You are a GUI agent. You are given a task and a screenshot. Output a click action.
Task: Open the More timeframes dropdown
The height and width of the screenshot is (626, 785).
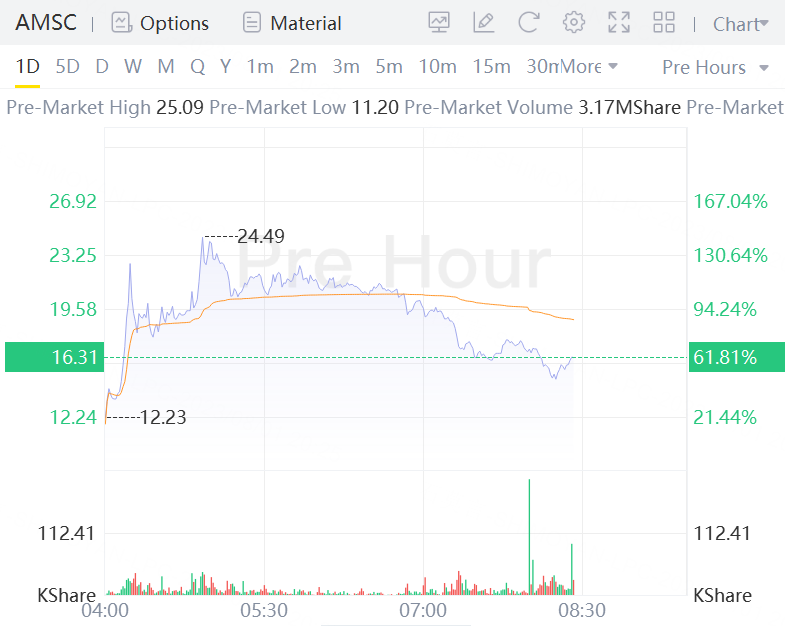[589, 66]
